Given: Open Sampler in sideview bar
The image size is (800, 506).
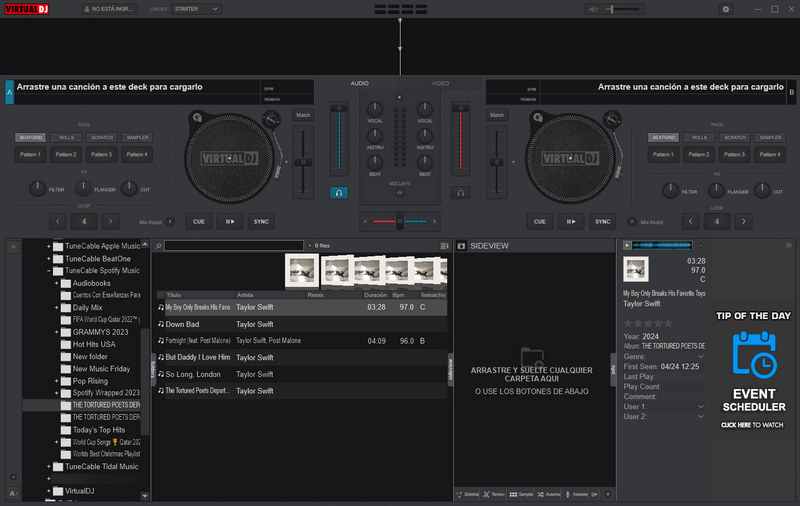Looking at the screenshot, I should coord(521,494).
